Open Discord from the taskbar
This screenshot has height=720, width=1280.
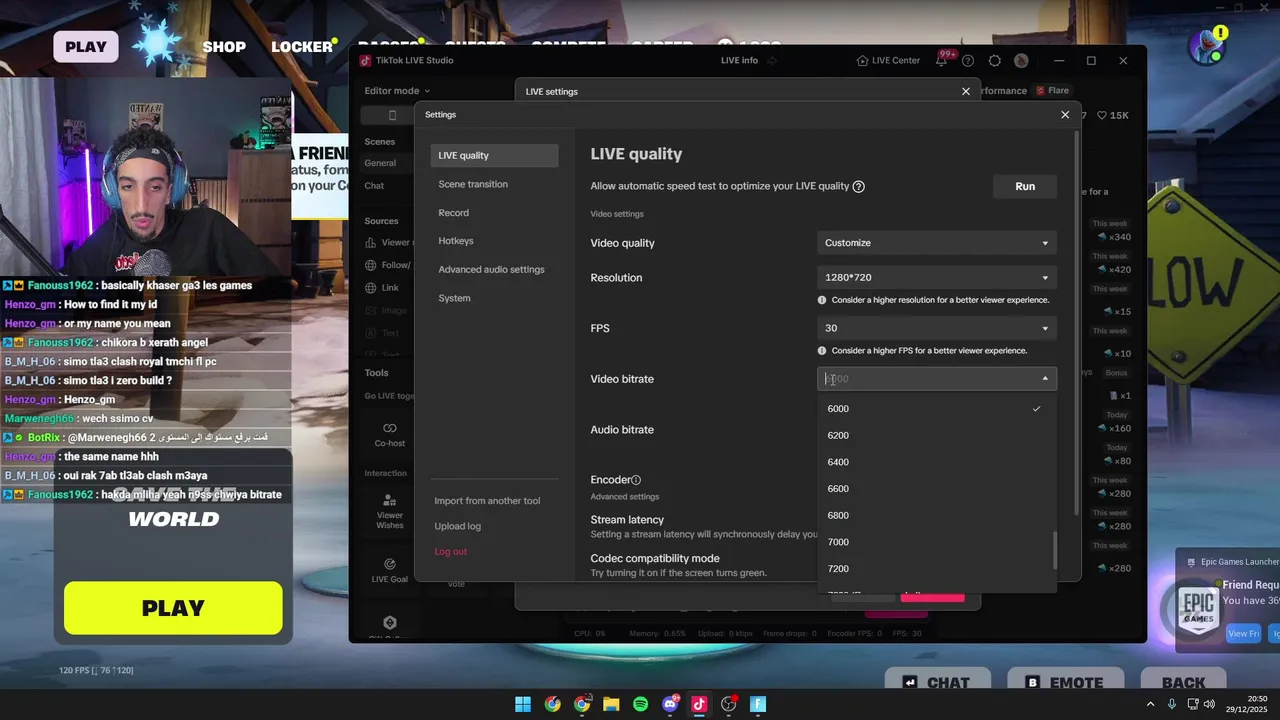[670, 704]
